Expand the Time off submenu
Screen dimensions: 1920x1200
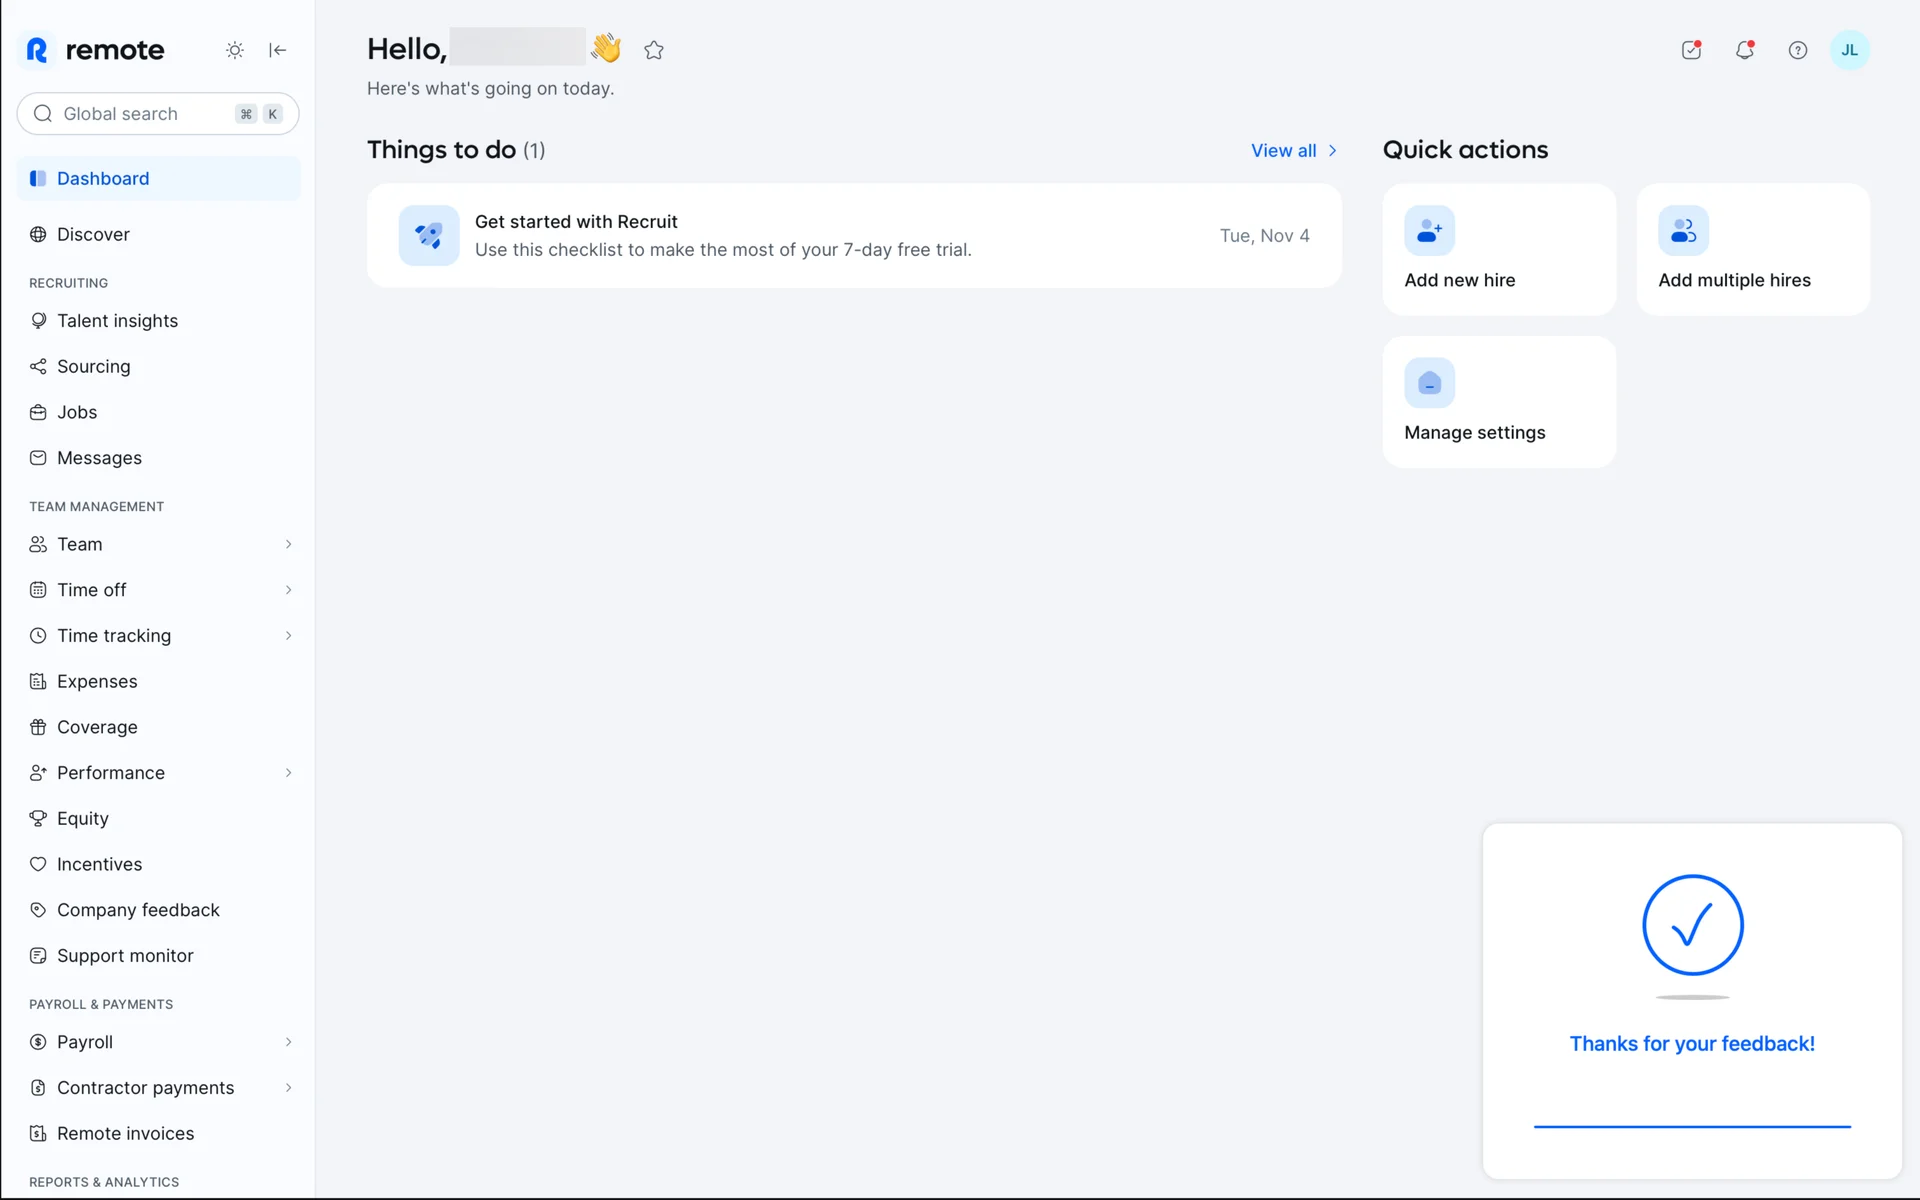click(x=288, y=590)
